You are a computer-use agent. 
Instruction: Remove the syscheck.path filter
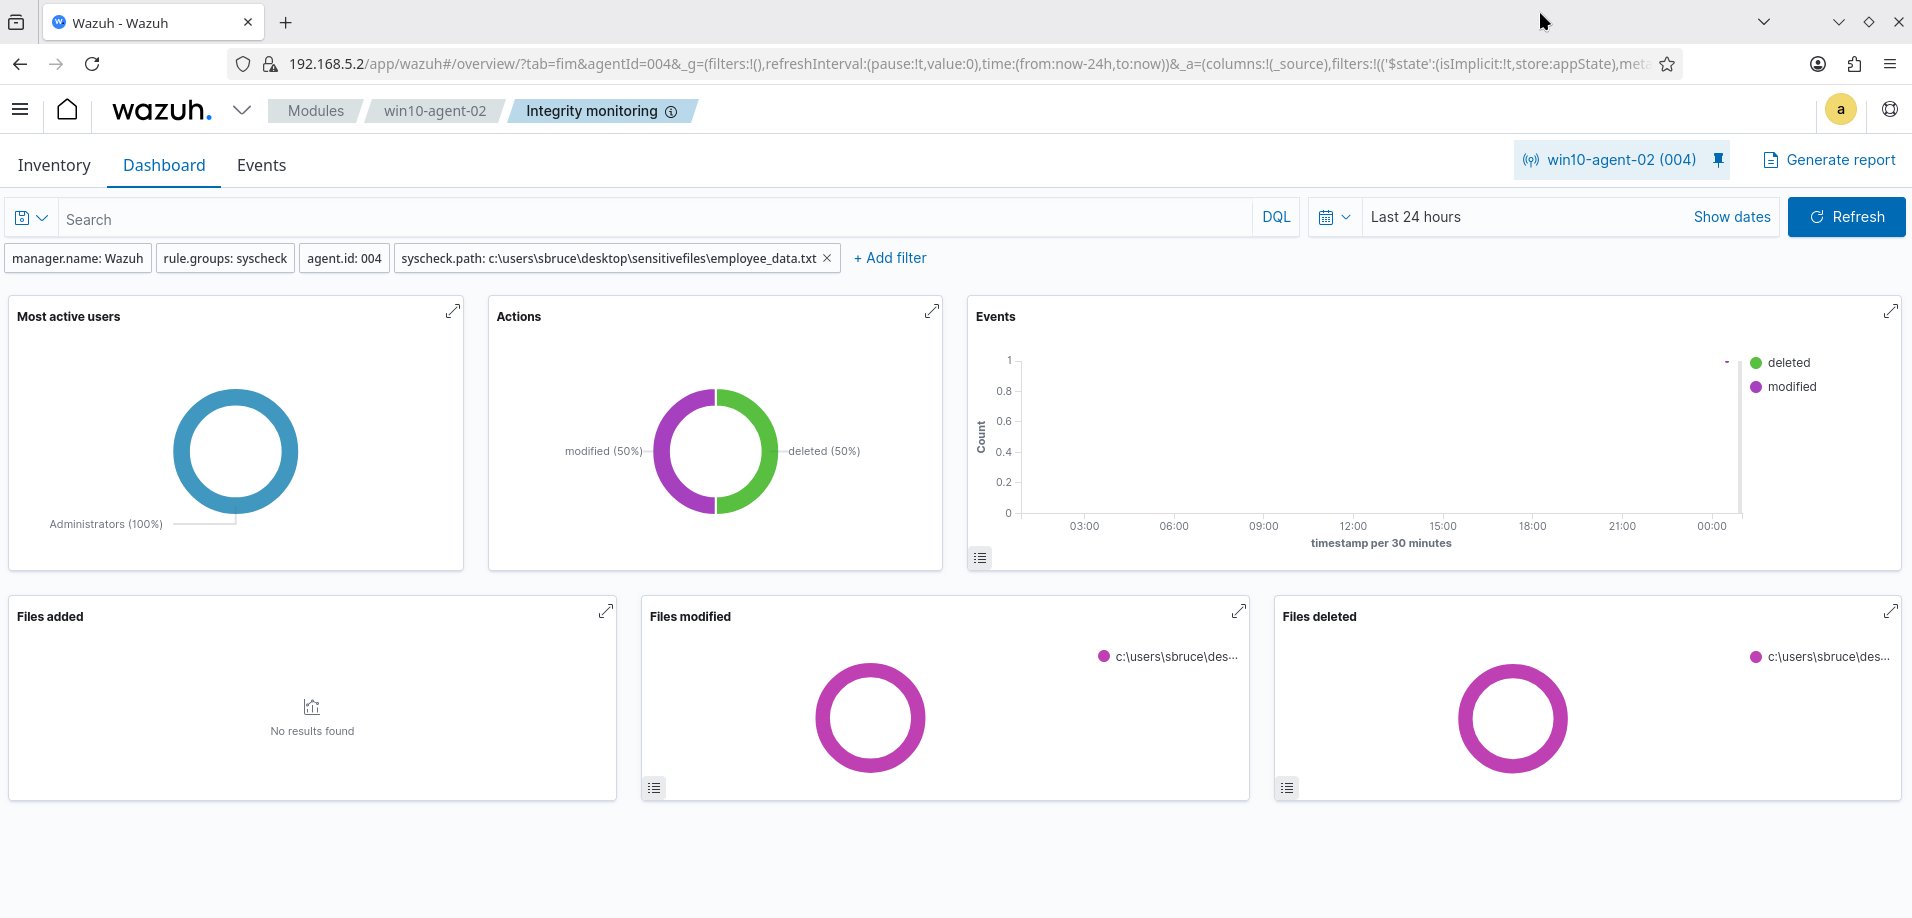[827, 258]
